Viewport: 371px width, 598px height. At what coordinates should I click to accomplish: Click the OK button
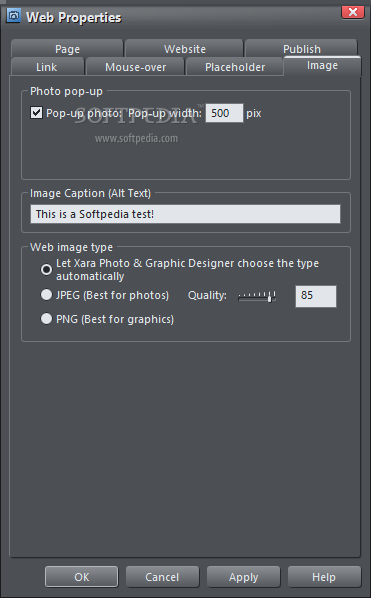tap(82, 577)
